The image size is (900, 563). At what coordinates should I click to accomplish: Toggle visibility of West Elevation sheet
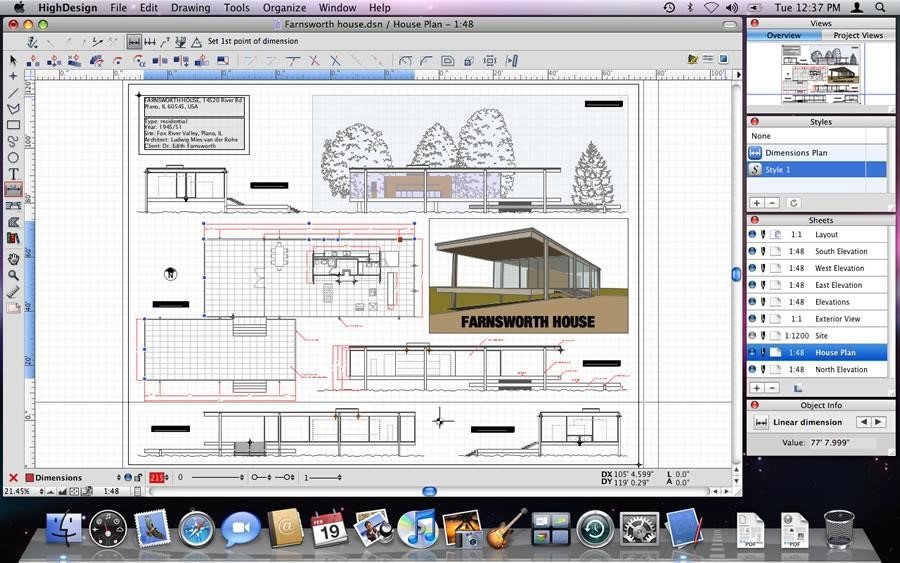pos(752,267)
